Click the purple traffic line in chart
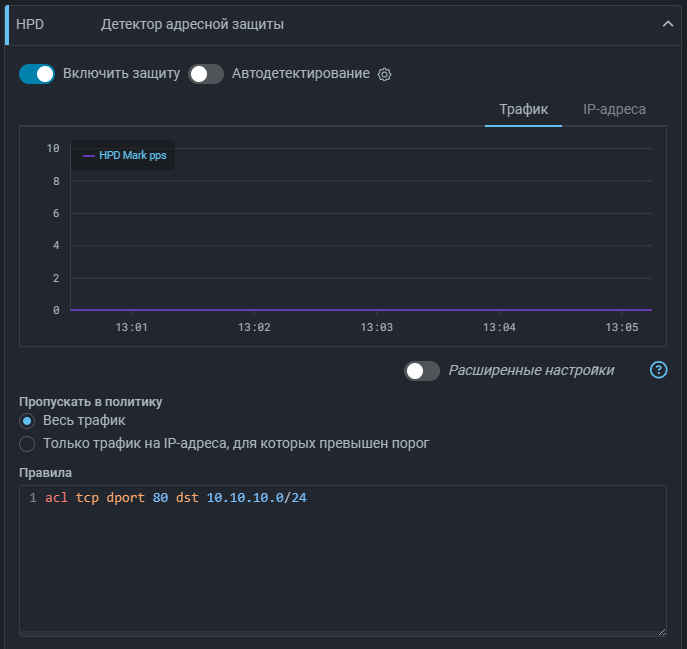 360,310
